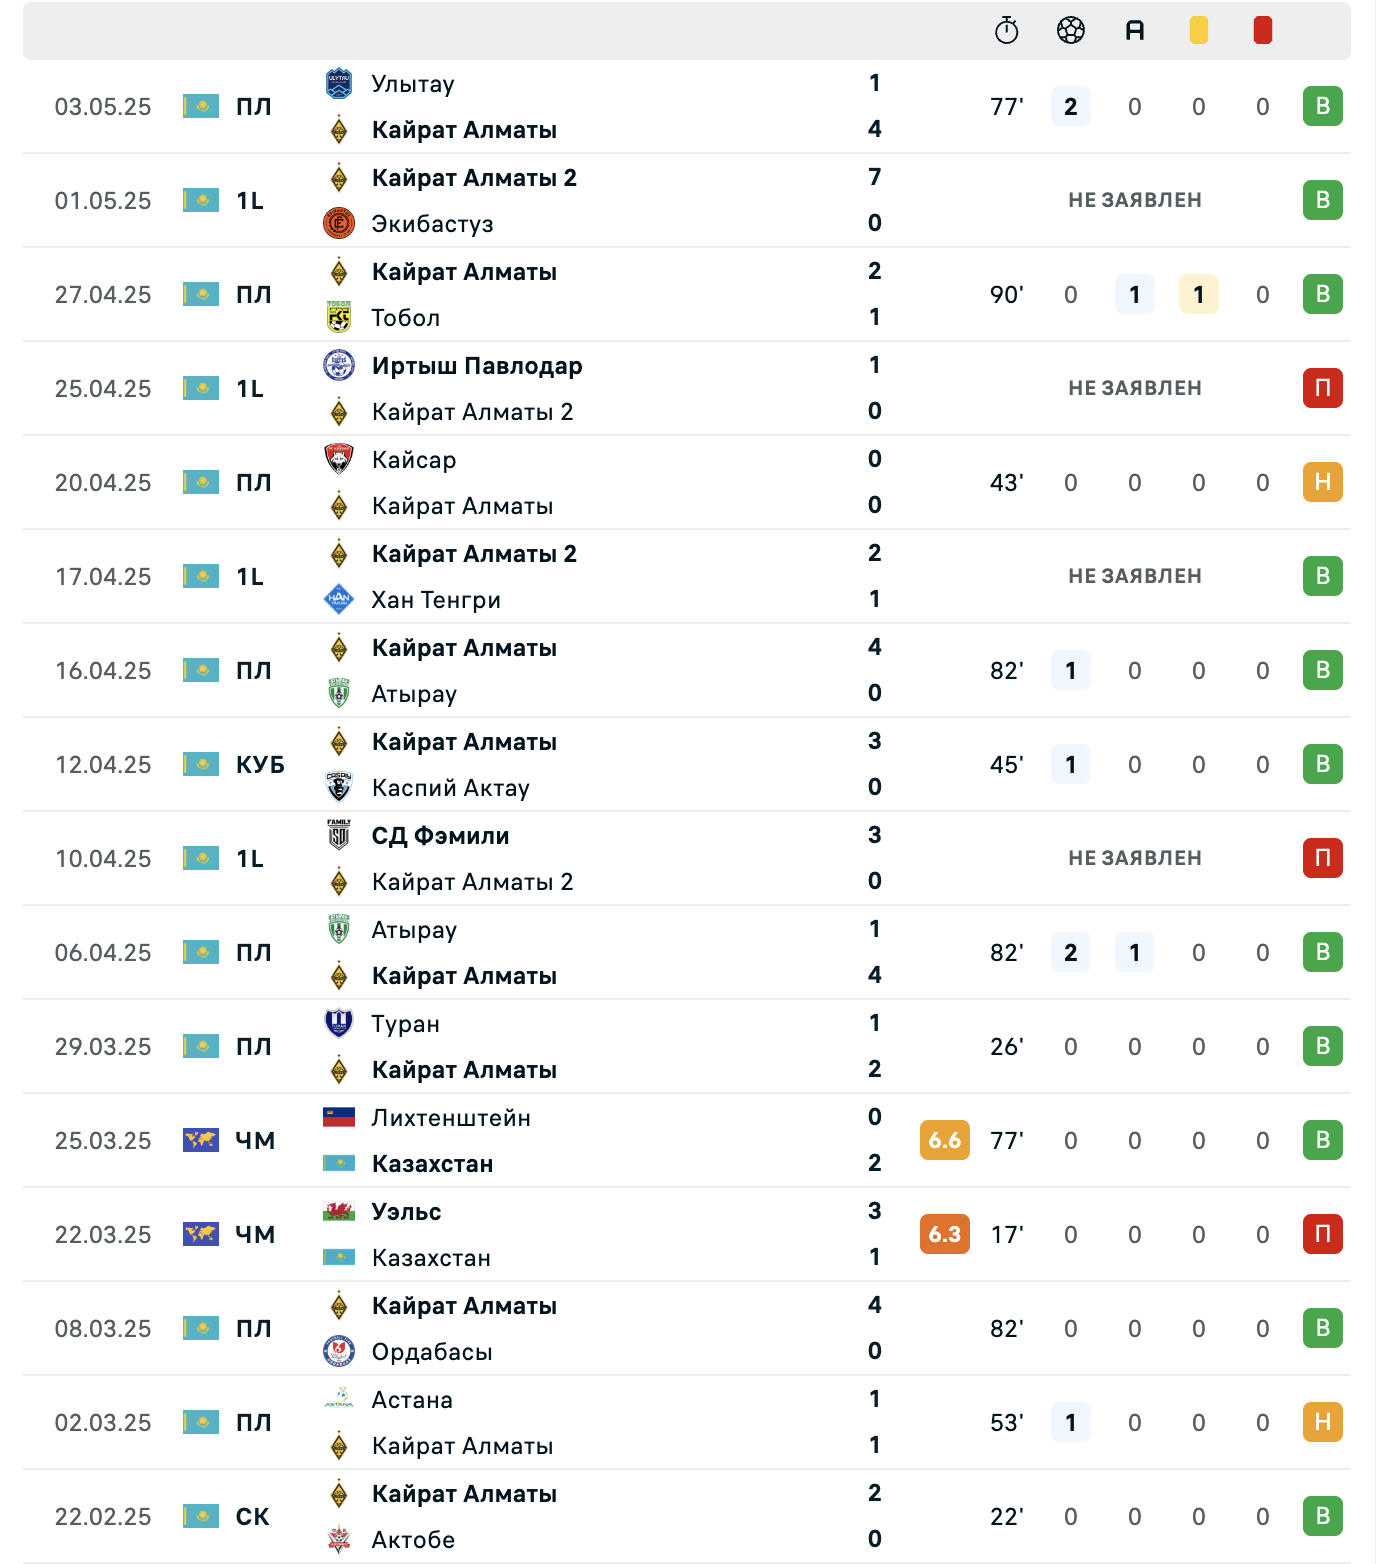Open the 6.6 rating badge

pos(945,1140)
